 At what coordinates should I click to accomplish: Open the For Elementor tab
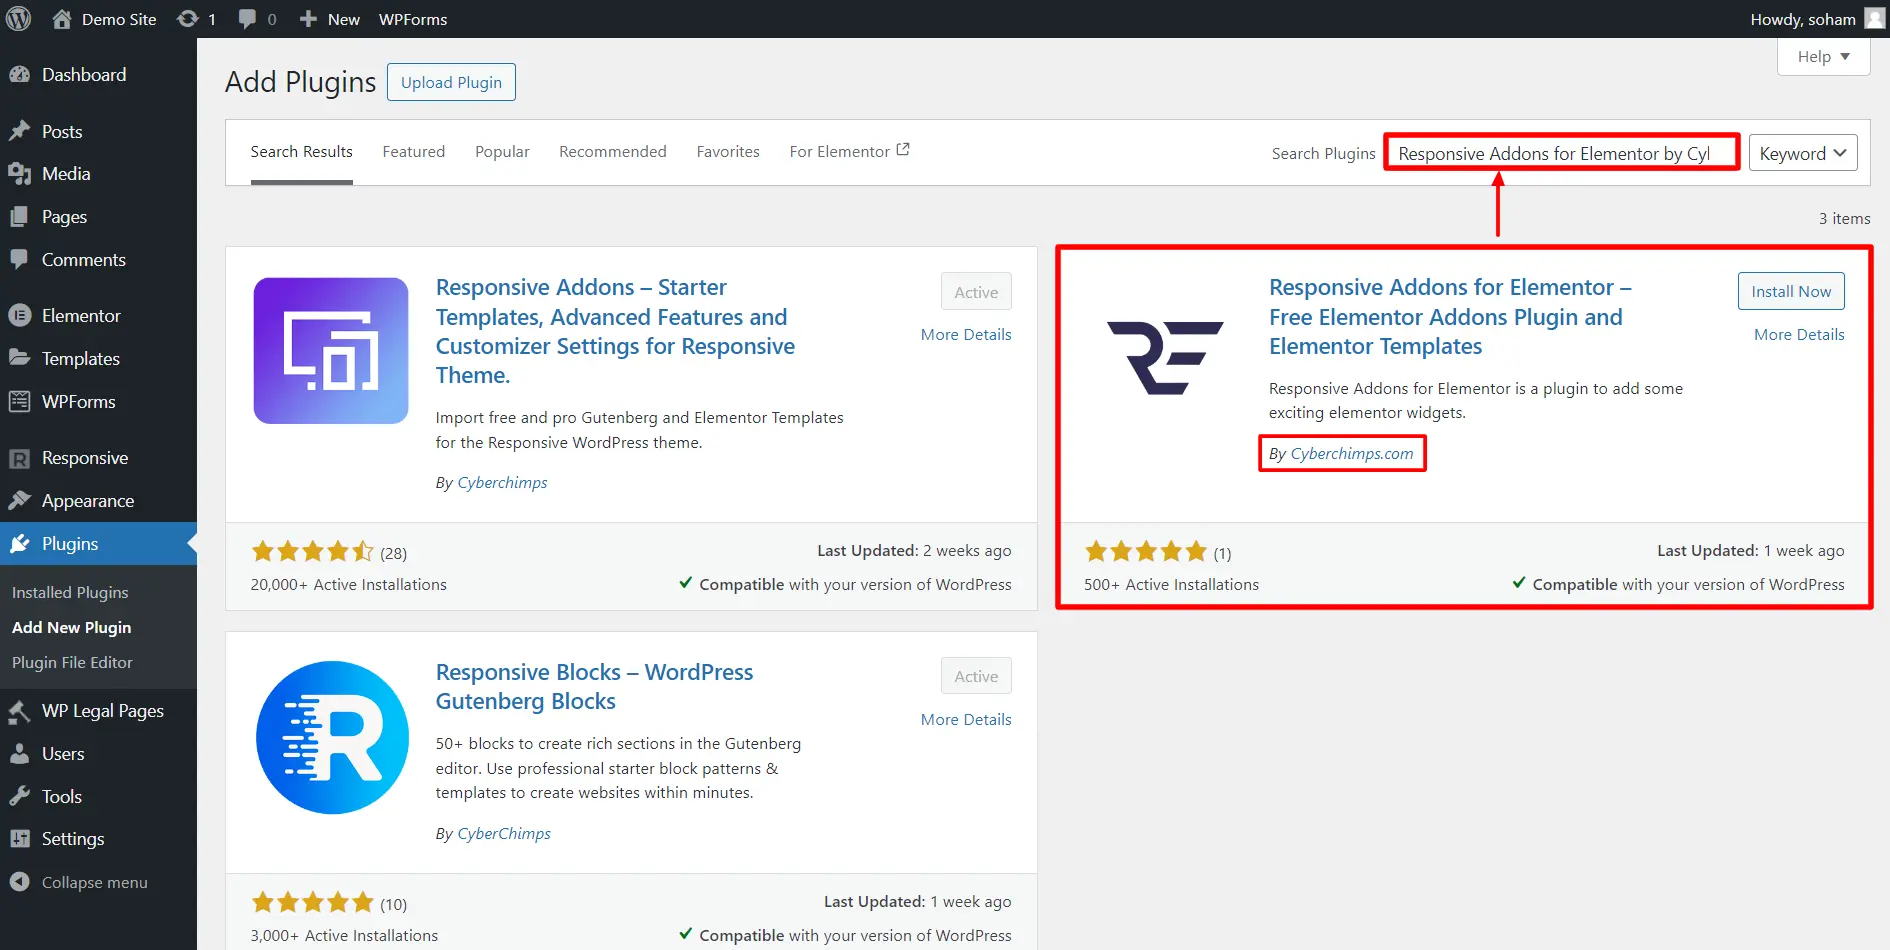click(x=849, y=152)
